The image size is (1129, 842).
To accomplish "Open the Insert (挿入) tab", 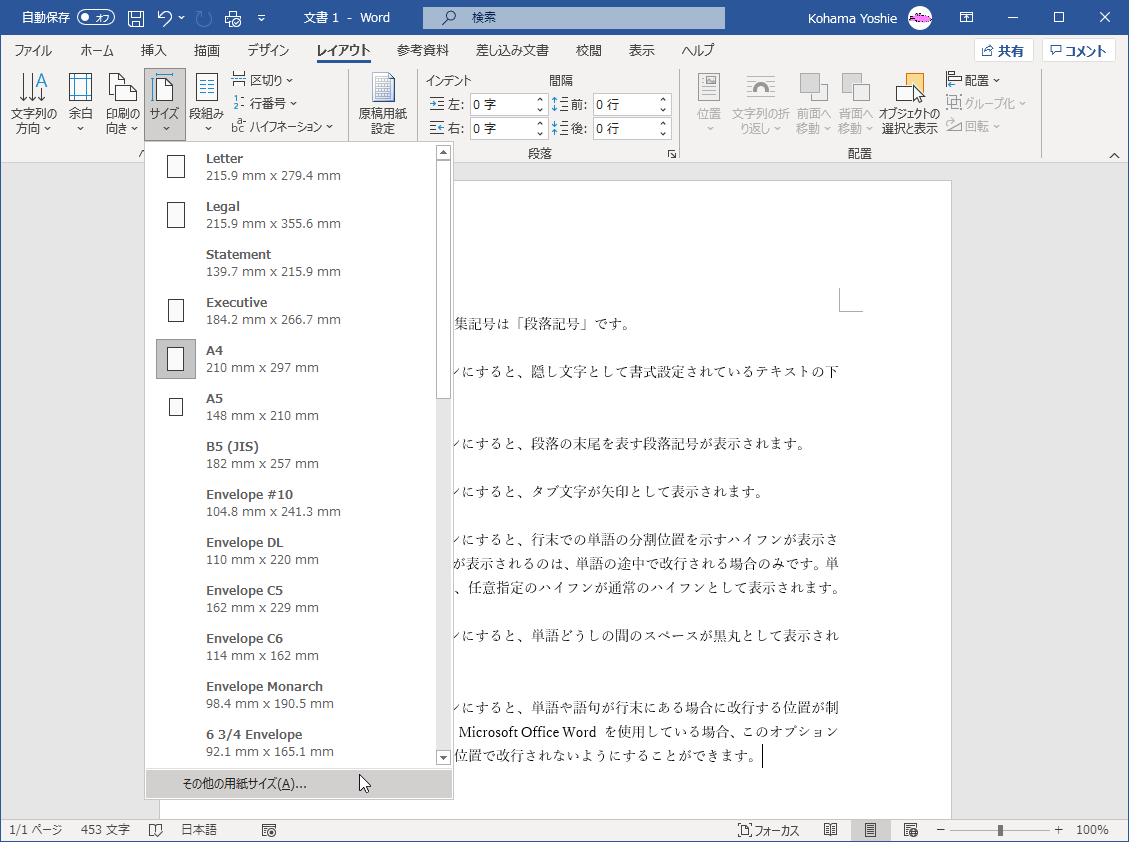I will 153,50.
